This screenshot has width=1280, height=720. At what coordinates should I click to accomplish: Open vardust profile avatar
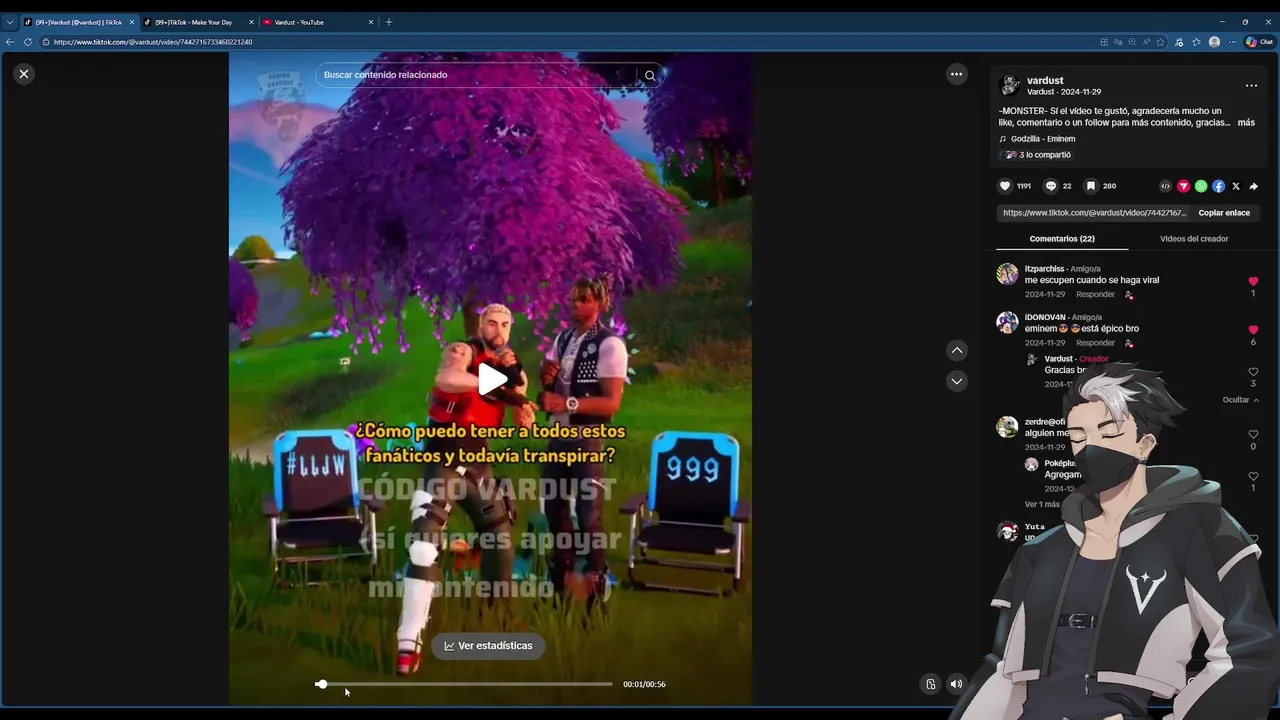tap(1010, 85)
